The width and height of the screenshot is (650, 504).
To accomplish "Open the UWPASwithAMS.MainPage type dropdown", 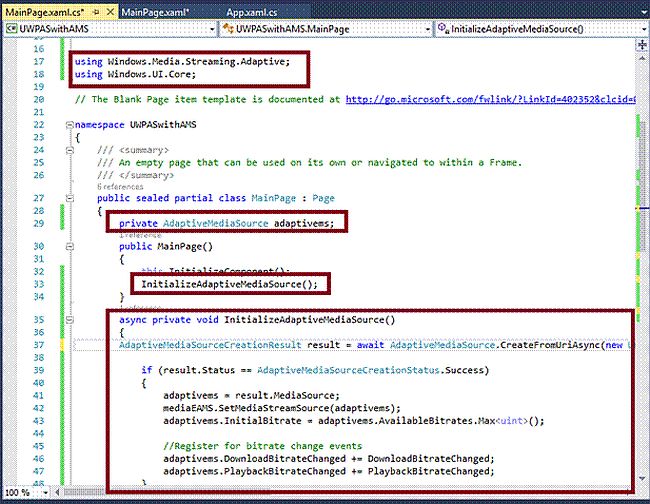I will pos(326,29).
